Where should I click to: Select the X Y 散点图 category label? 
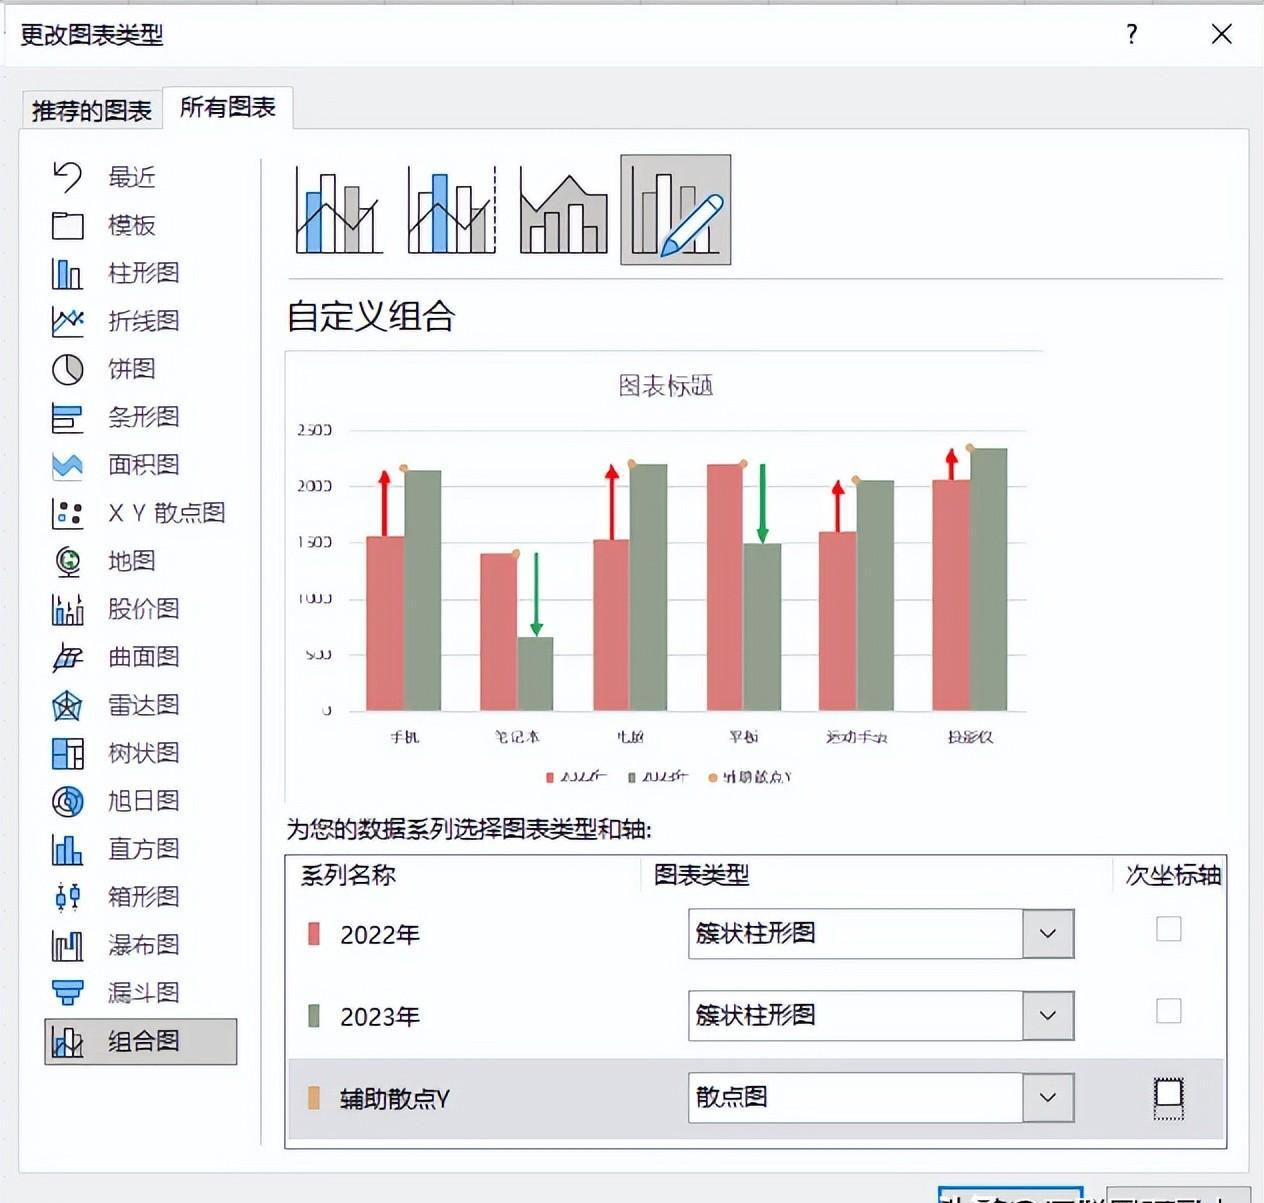167,513
